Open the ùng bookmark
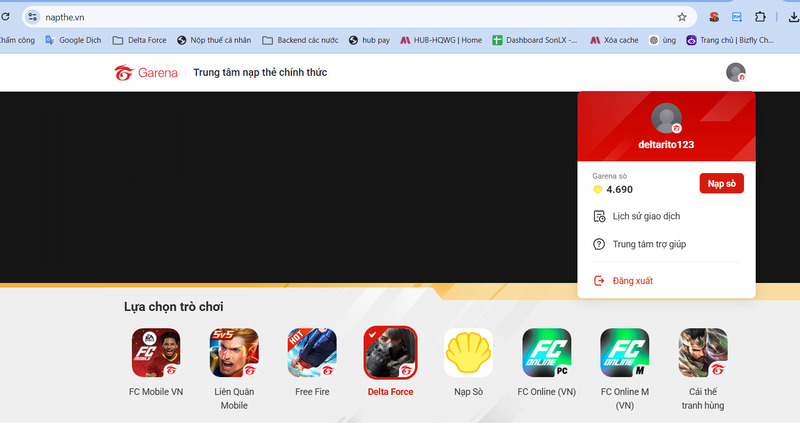 click(662, 40)
